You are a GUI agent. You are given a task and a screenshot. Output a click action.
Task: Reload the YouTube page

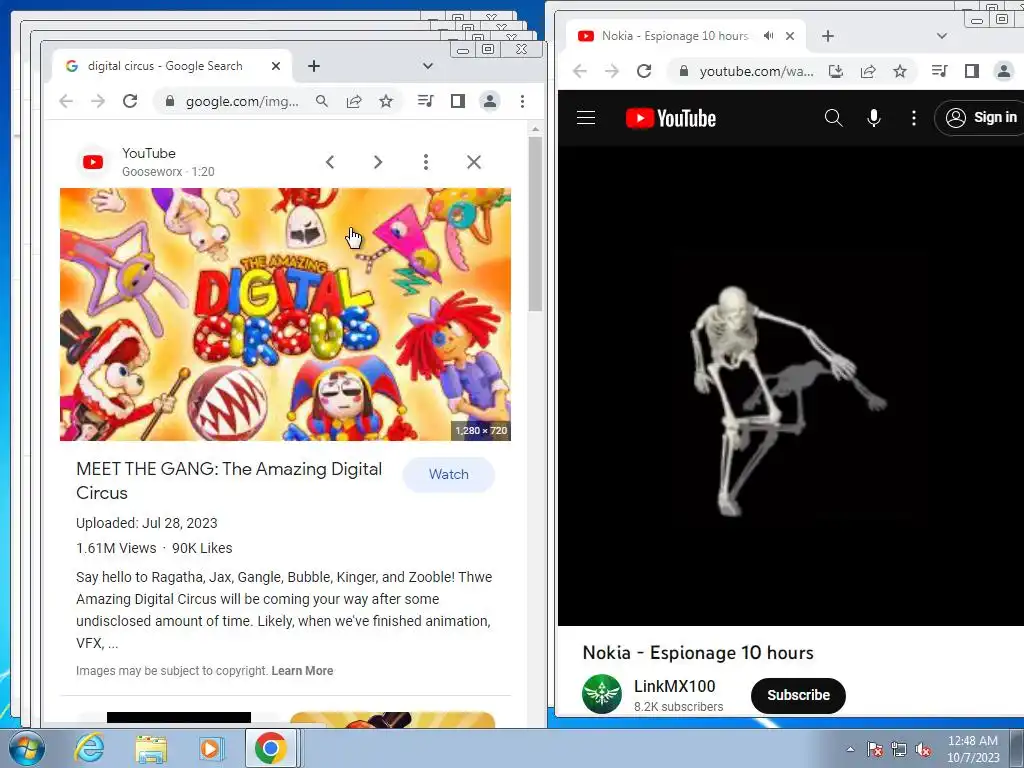(x=644, y=71)
